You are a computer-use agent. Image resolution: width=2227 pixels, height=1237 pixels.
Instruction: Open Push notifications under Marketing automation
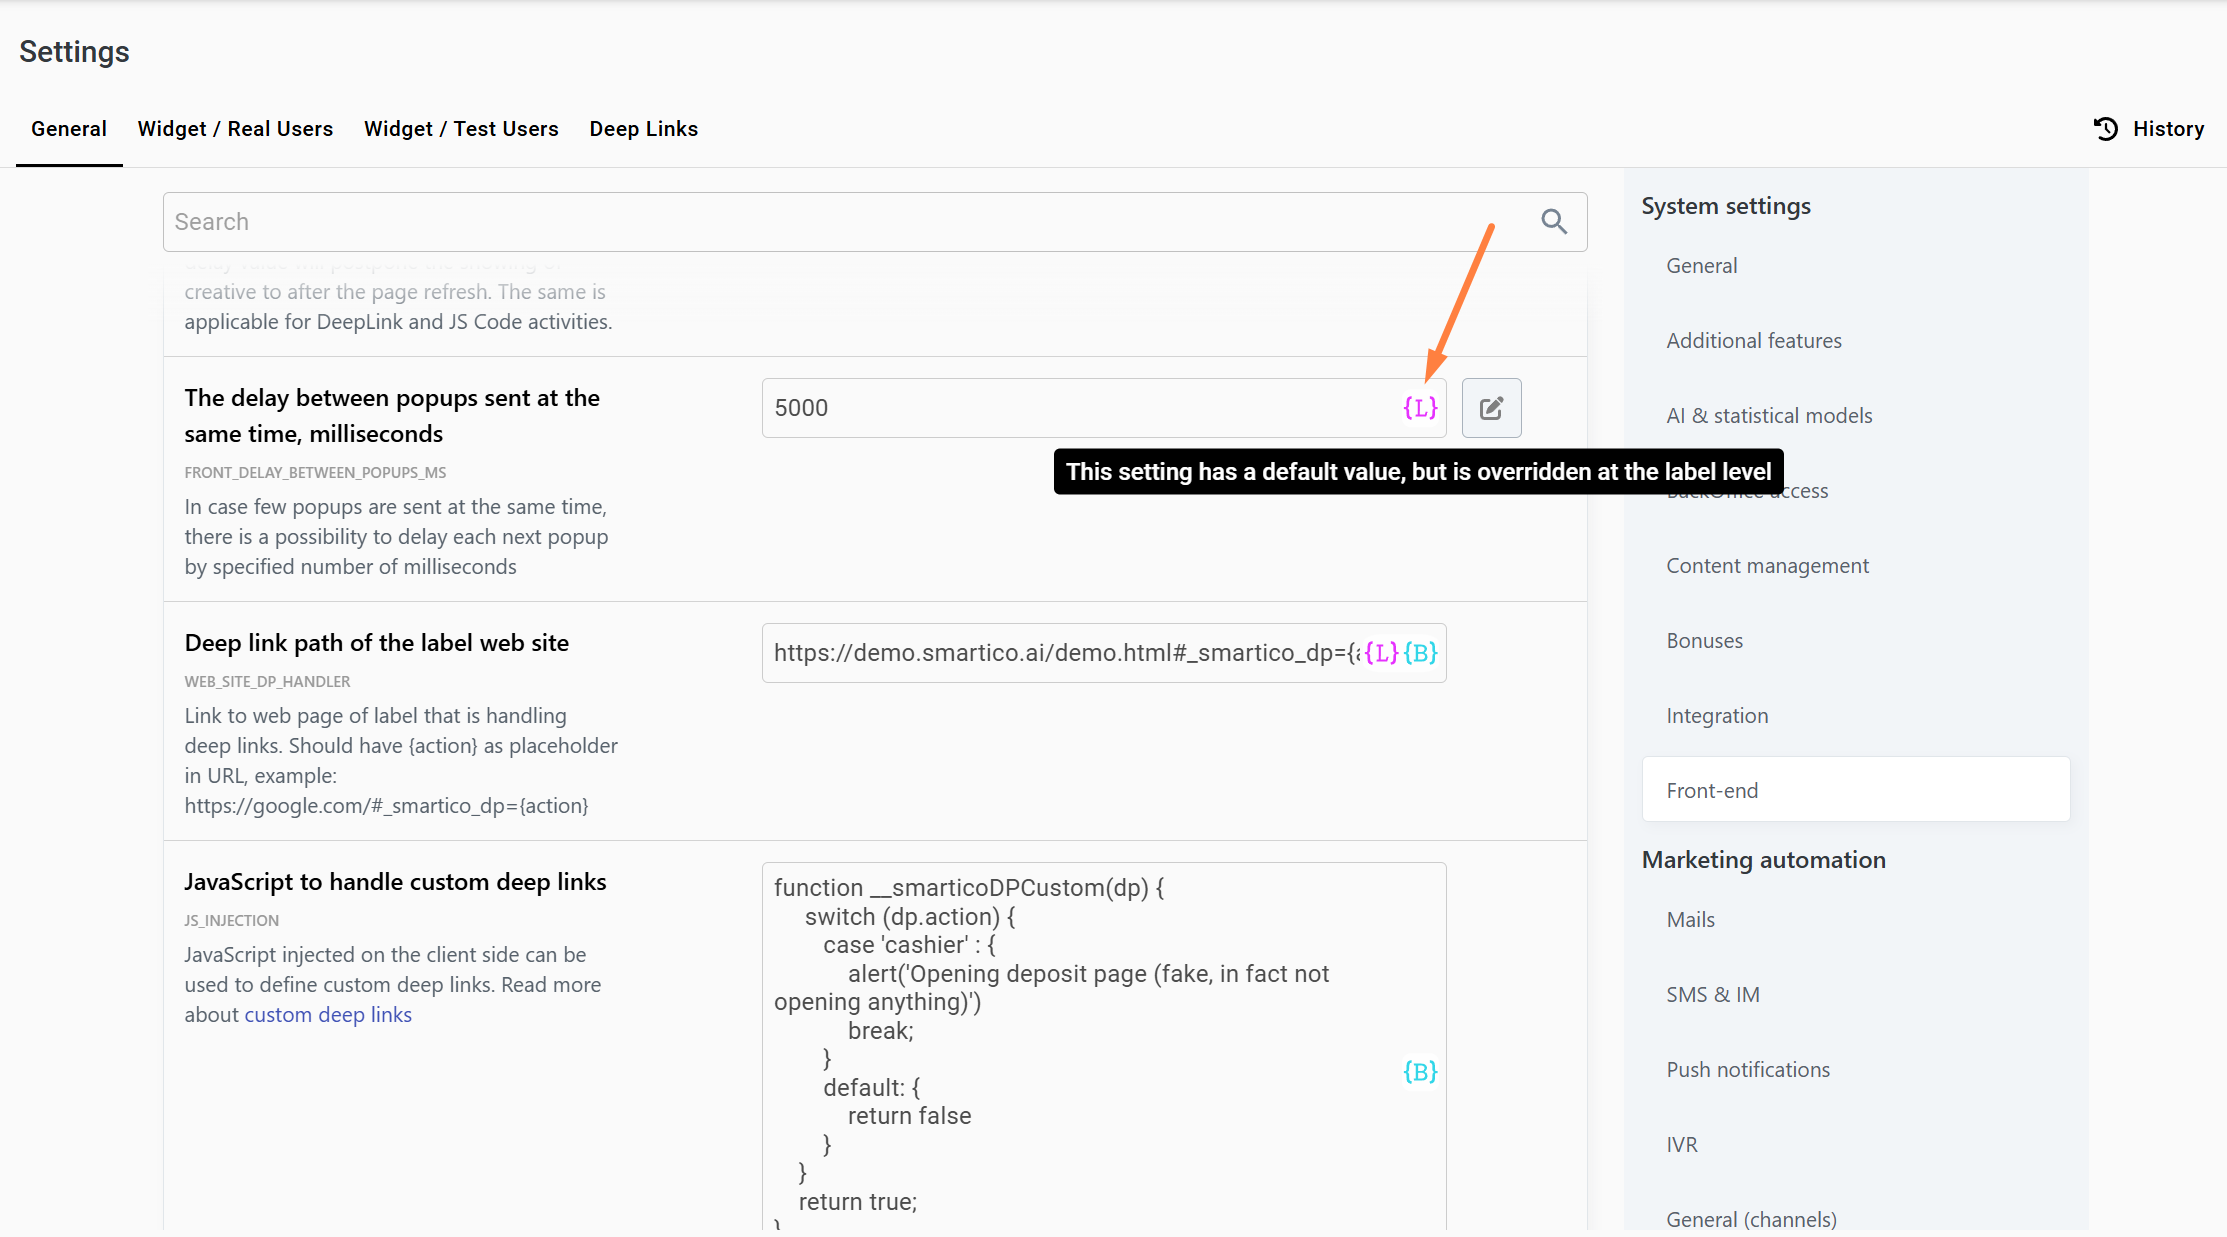pos(1747,1070)
